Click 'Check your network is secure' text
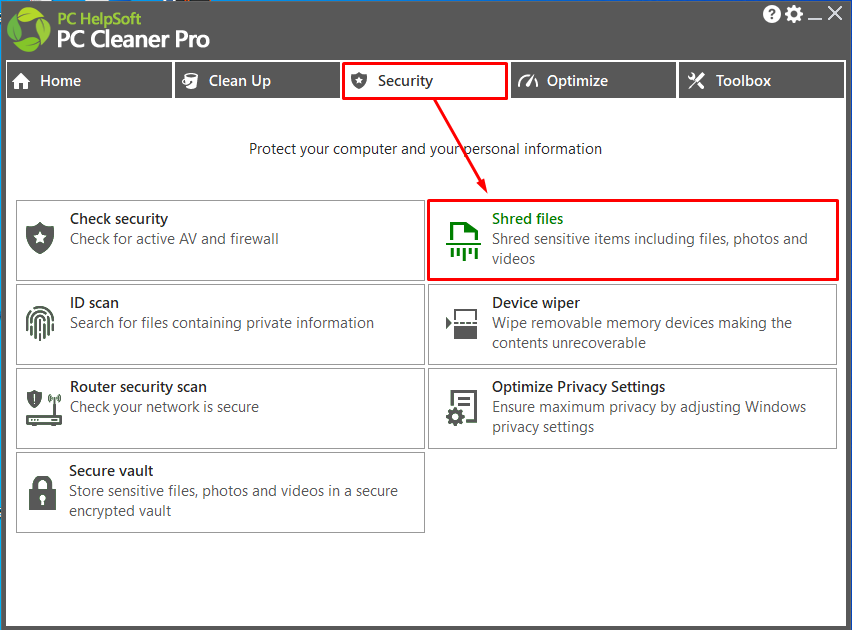 coord(164,407)
